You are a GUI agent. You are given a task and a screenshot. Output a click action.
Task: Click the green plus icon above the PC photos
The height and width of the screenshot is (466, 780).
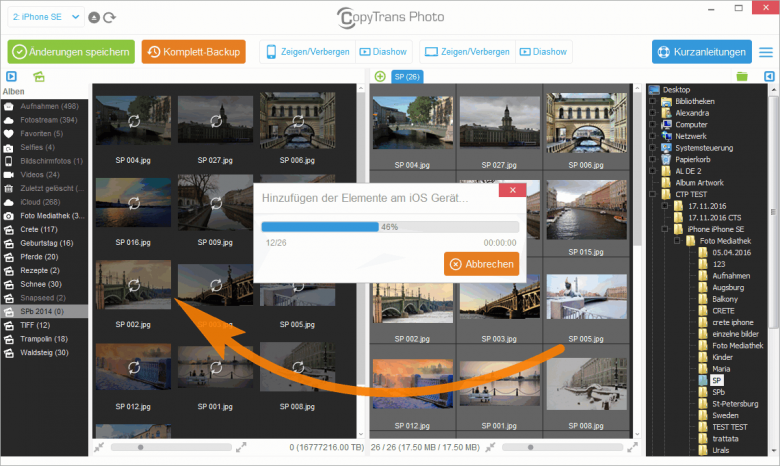380,76
